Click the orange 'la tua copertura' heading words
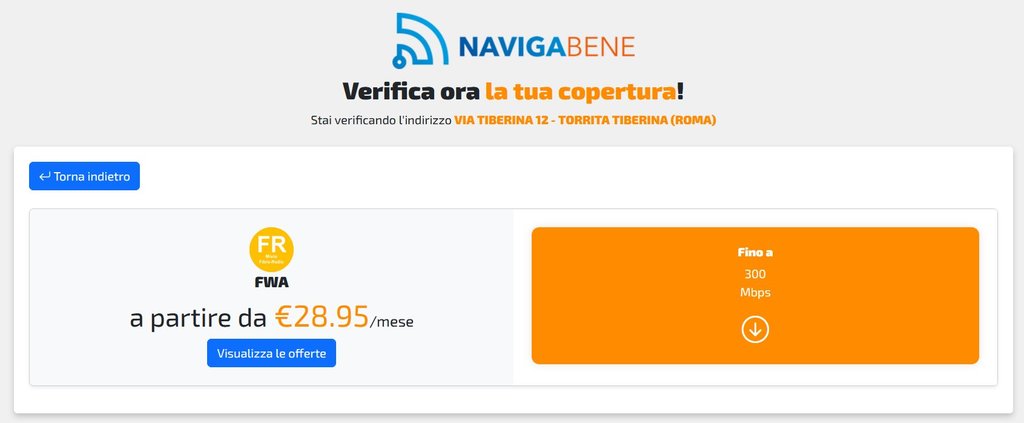This screenshot has height=423, width=1024. pyautogui.click(x=581, y=91)
